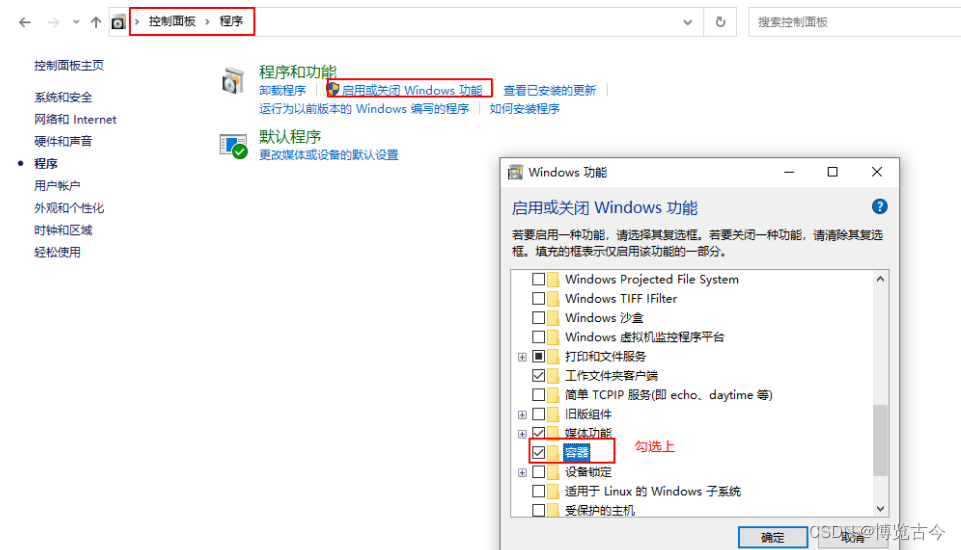
Task: Go to 网络和 Internet category
Action: click(x=75, y=120)
